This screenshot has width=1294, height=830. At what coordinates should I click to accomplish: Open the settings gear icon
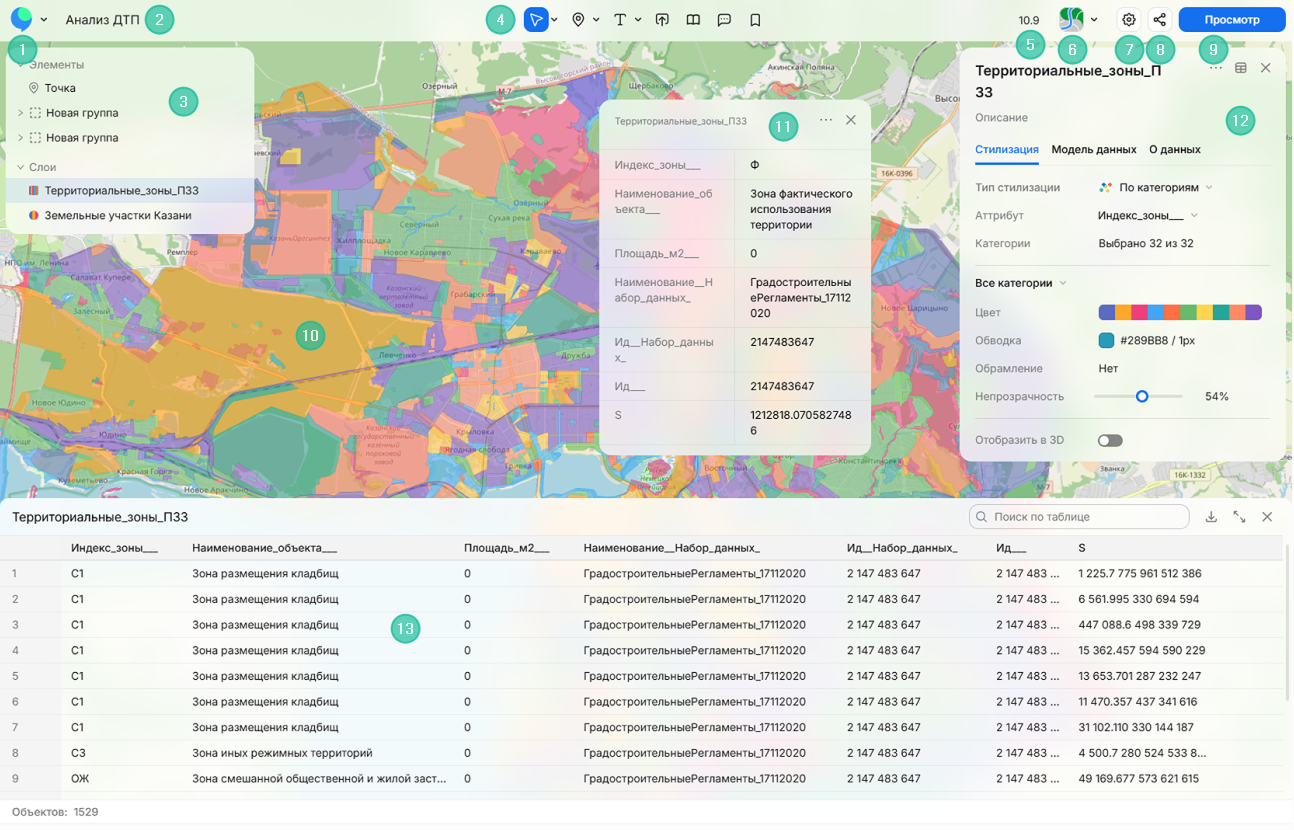tap(1128, 20)
